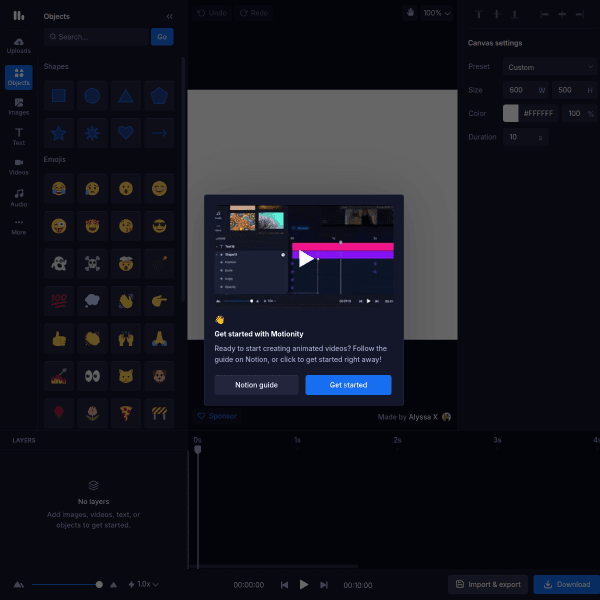Toggle the hand pan tool
The height and width of the screenshot is (600, 600).
point(410,13)
